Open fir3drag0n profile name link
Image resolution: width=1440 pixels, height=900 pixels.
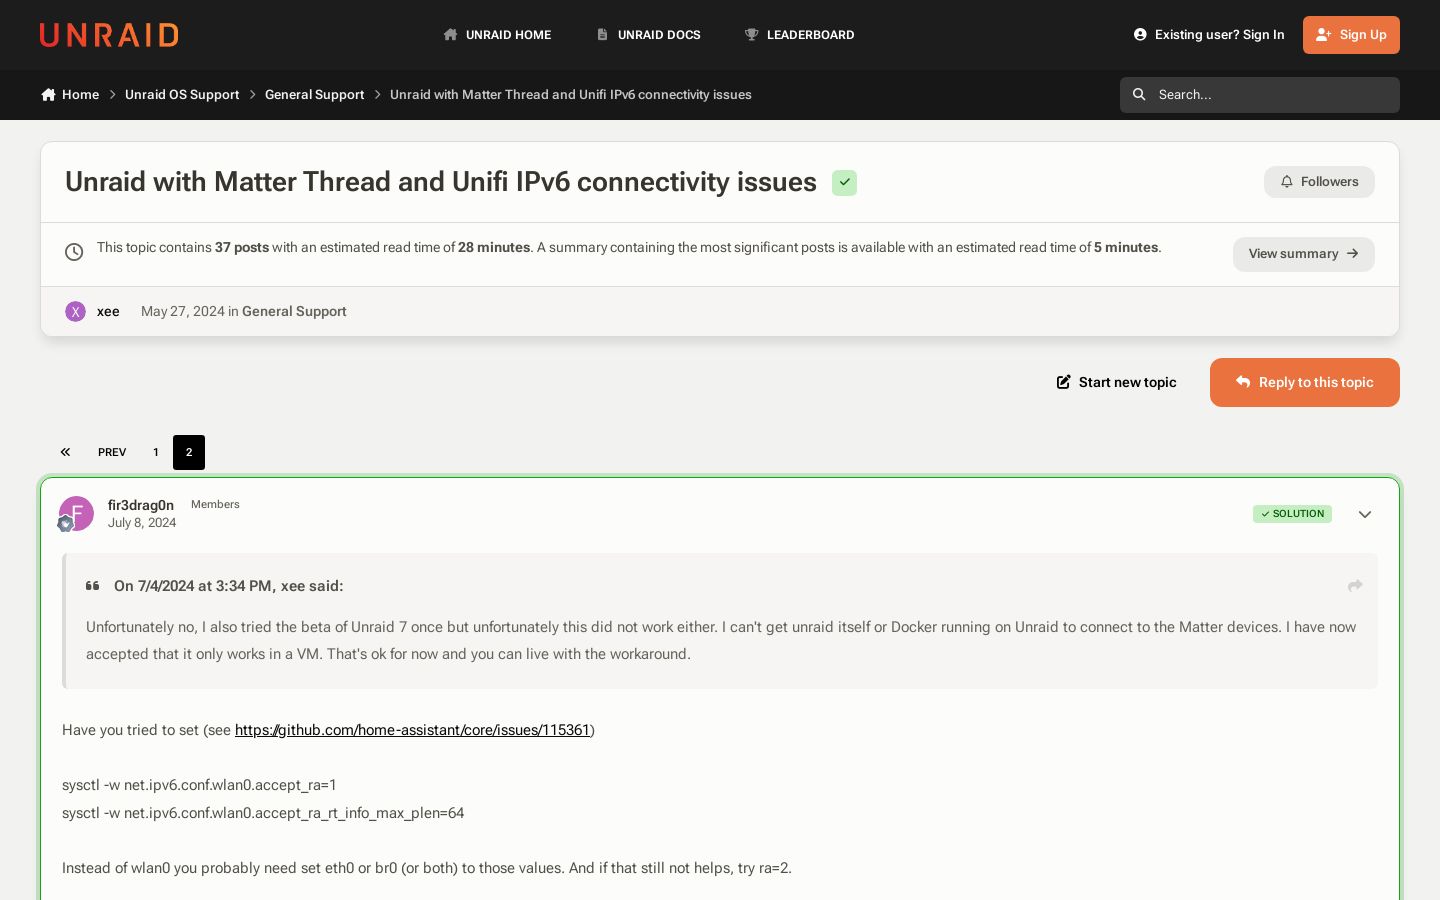tap(141, 506)
